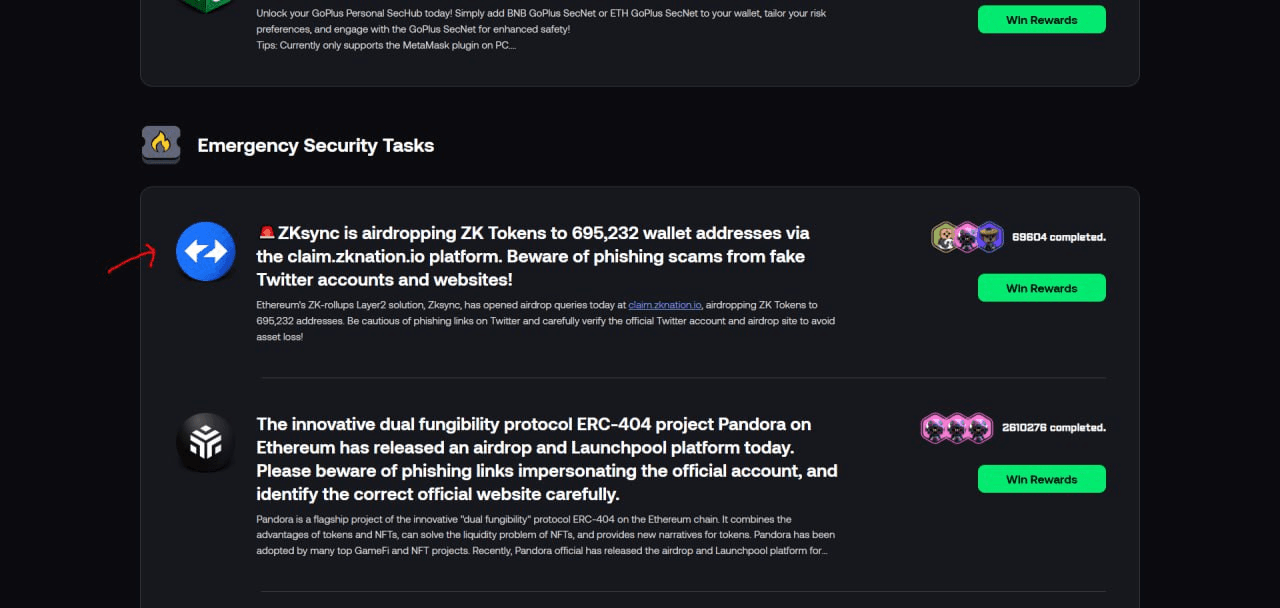The height and width of the screenshot is (608, 1280).
Task: Click the pink hexagon avatar in ZKsync task
Action: pos(967,237)
